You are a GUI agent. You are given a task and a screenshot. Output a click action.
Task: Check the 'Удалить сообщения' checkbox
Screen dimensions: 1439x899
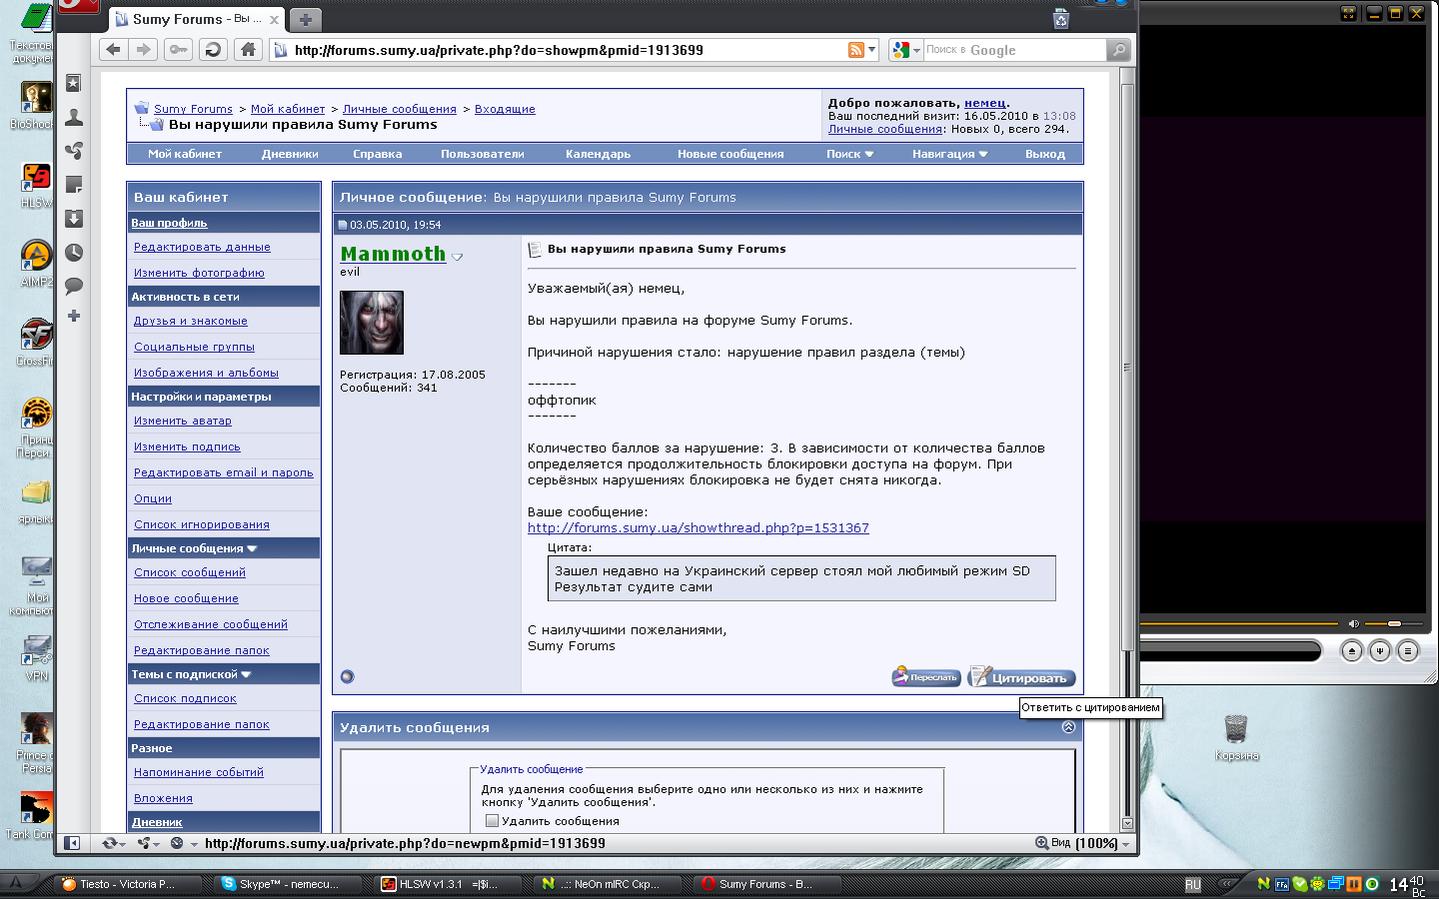pyautogui.click(x=492, y=821)
